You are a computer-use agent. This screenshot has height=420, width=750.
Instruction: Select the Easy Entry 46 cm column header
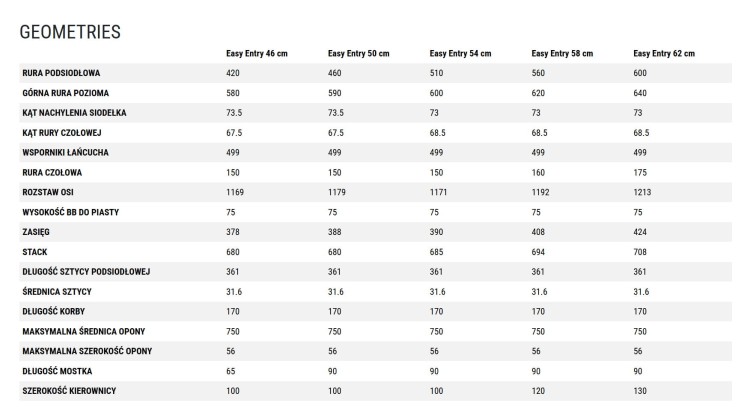pos(256,53)
